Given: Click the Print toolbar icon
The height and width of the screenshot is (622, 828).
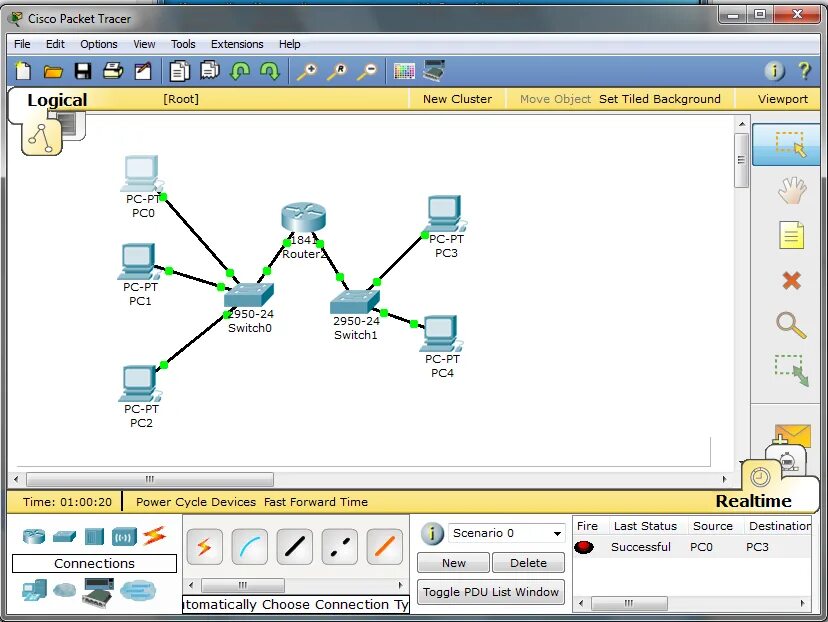Looking at the screenshot, I should pyautogui.click(x=113, y=71).
